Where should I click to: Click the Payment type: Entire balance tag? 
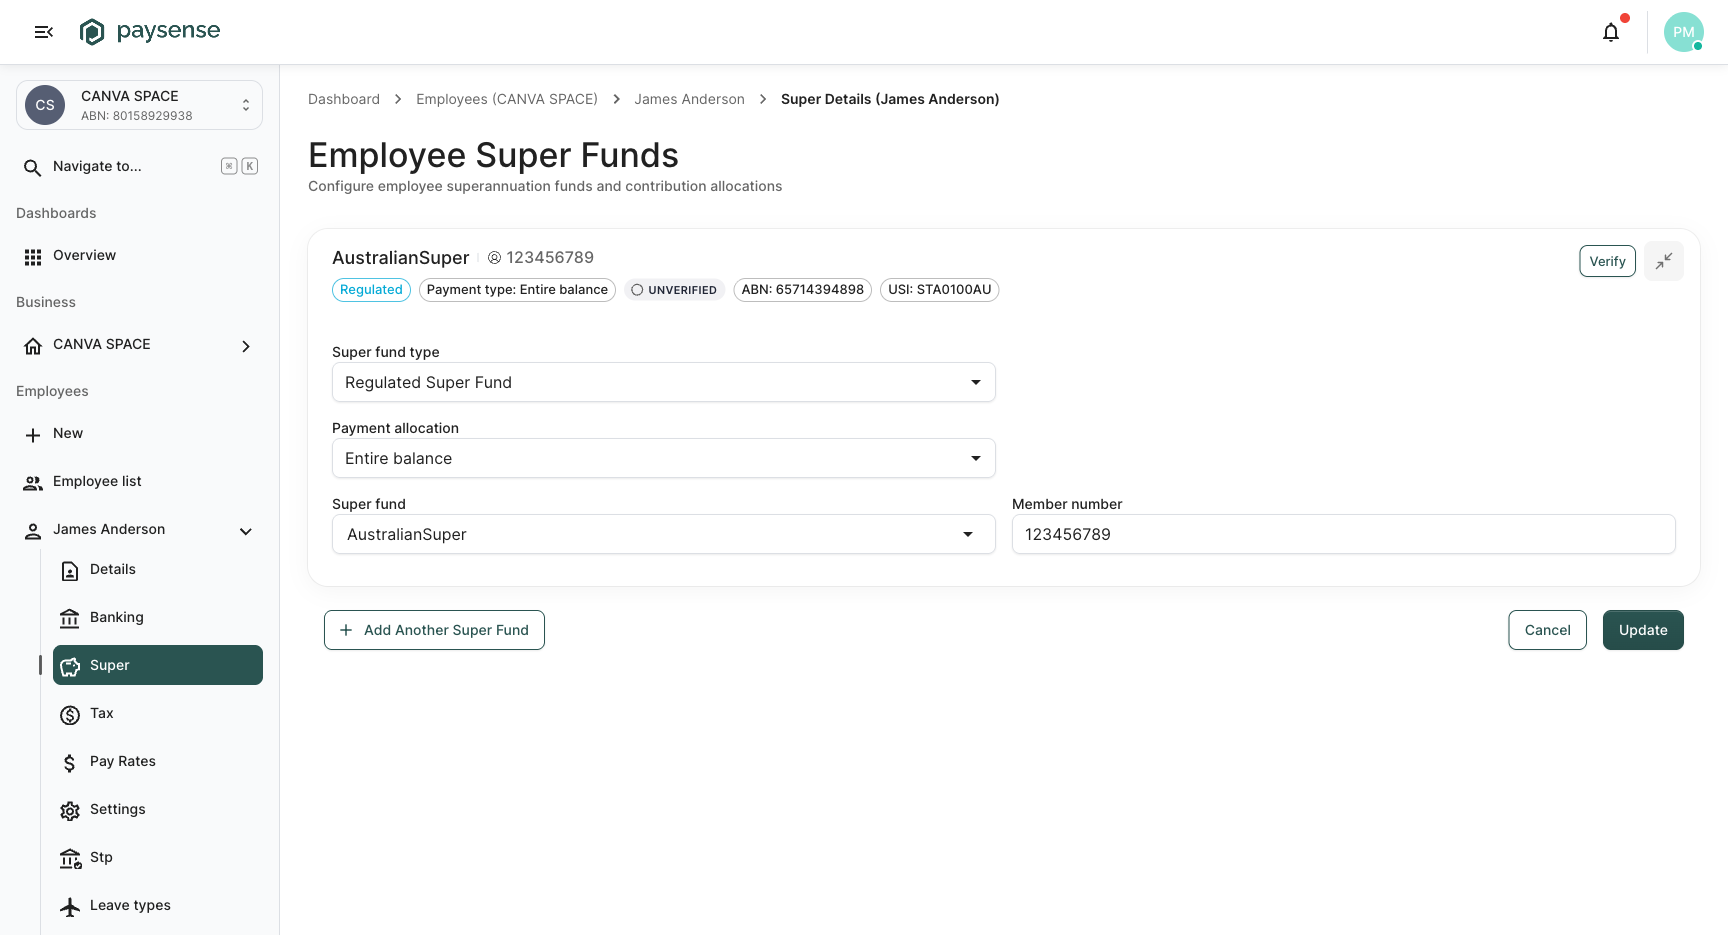517,290
